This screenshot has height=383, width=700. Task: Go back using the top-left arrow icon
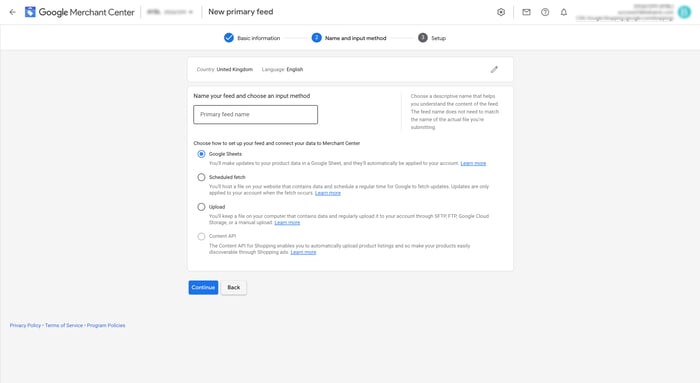click(x=12, y=12)
